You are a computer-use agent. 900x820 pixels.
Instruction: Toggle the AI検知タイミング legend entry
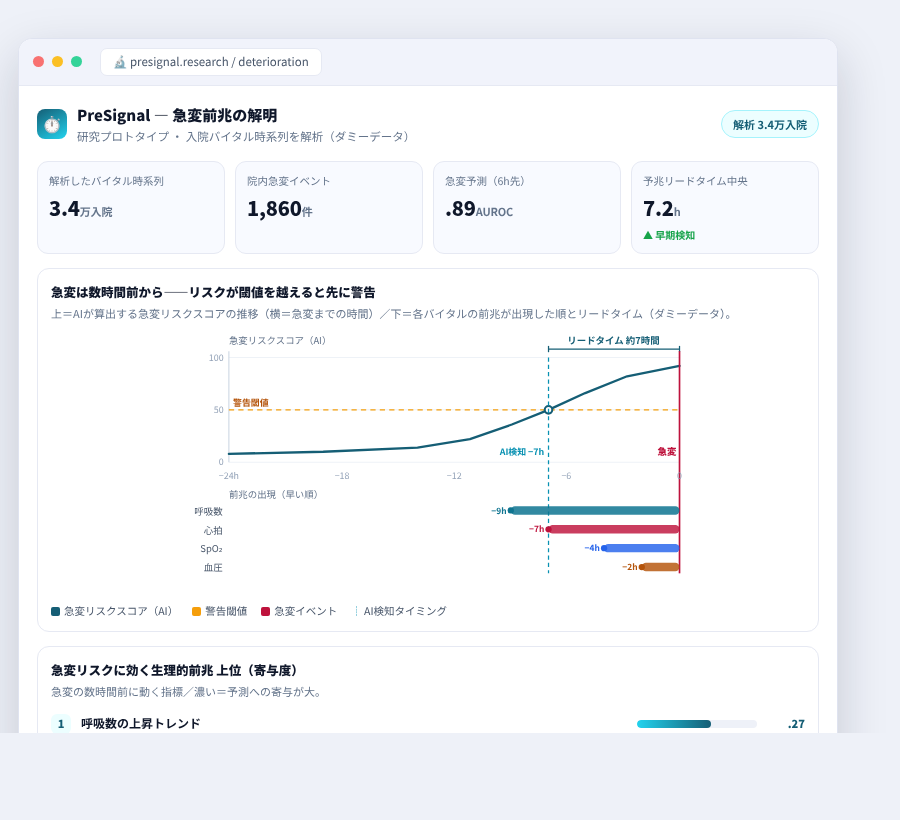pos(400,611)
